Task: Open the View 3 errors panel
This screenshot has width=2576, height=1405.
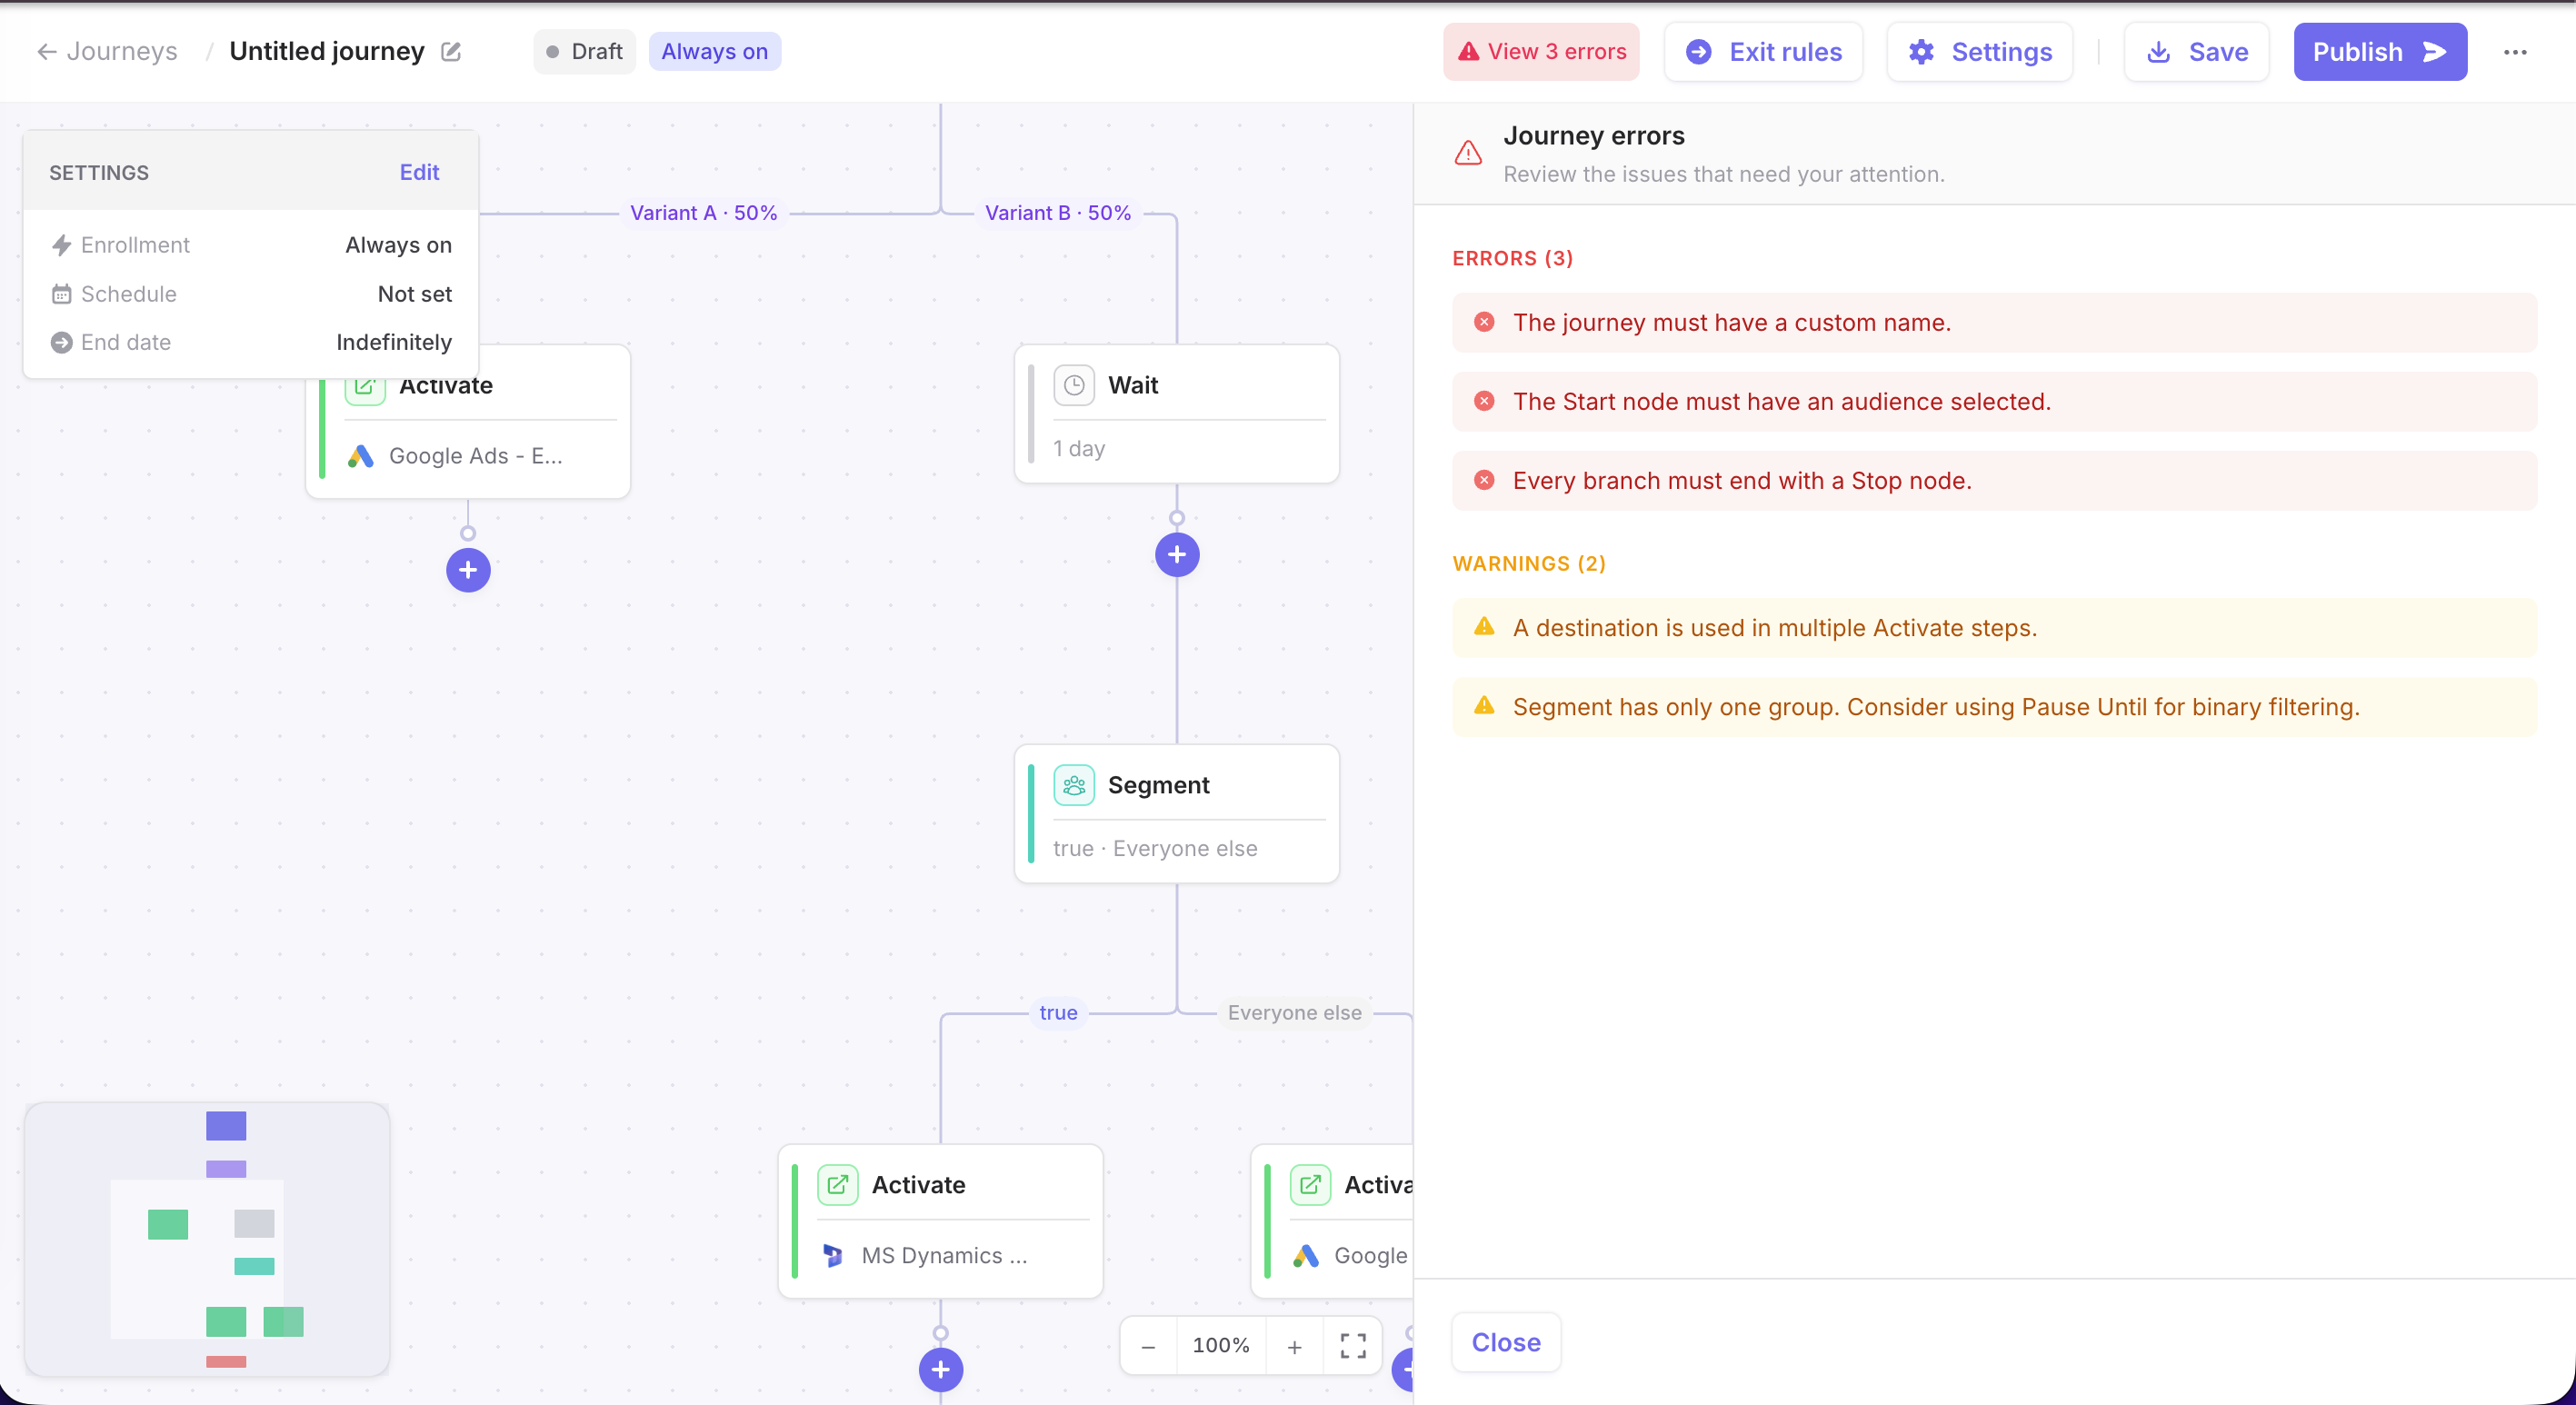Action: tap(1541, 51)
